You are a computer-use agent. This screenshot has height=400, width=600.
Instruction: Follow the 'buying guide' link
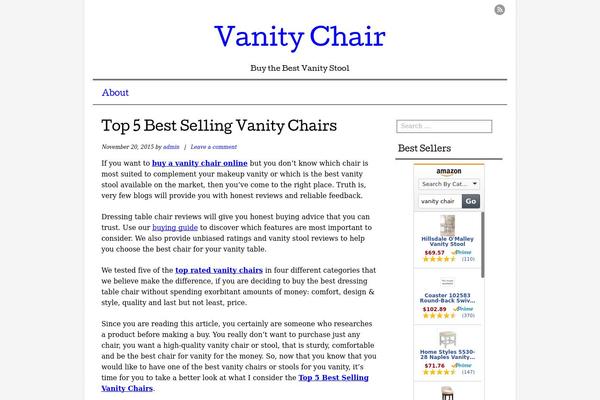coord(175,227)
